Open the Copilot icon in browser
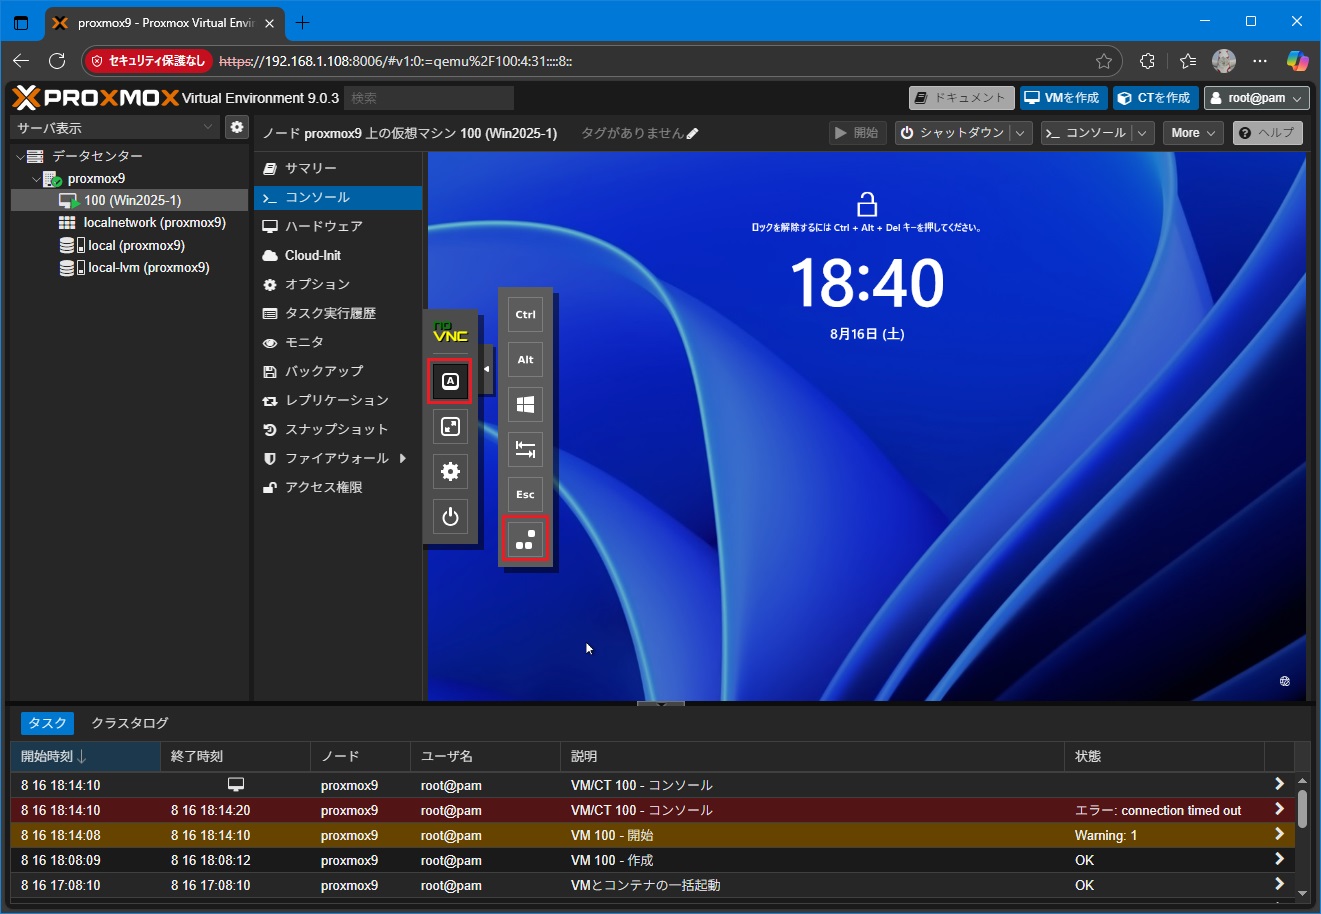 point(1297,61)
